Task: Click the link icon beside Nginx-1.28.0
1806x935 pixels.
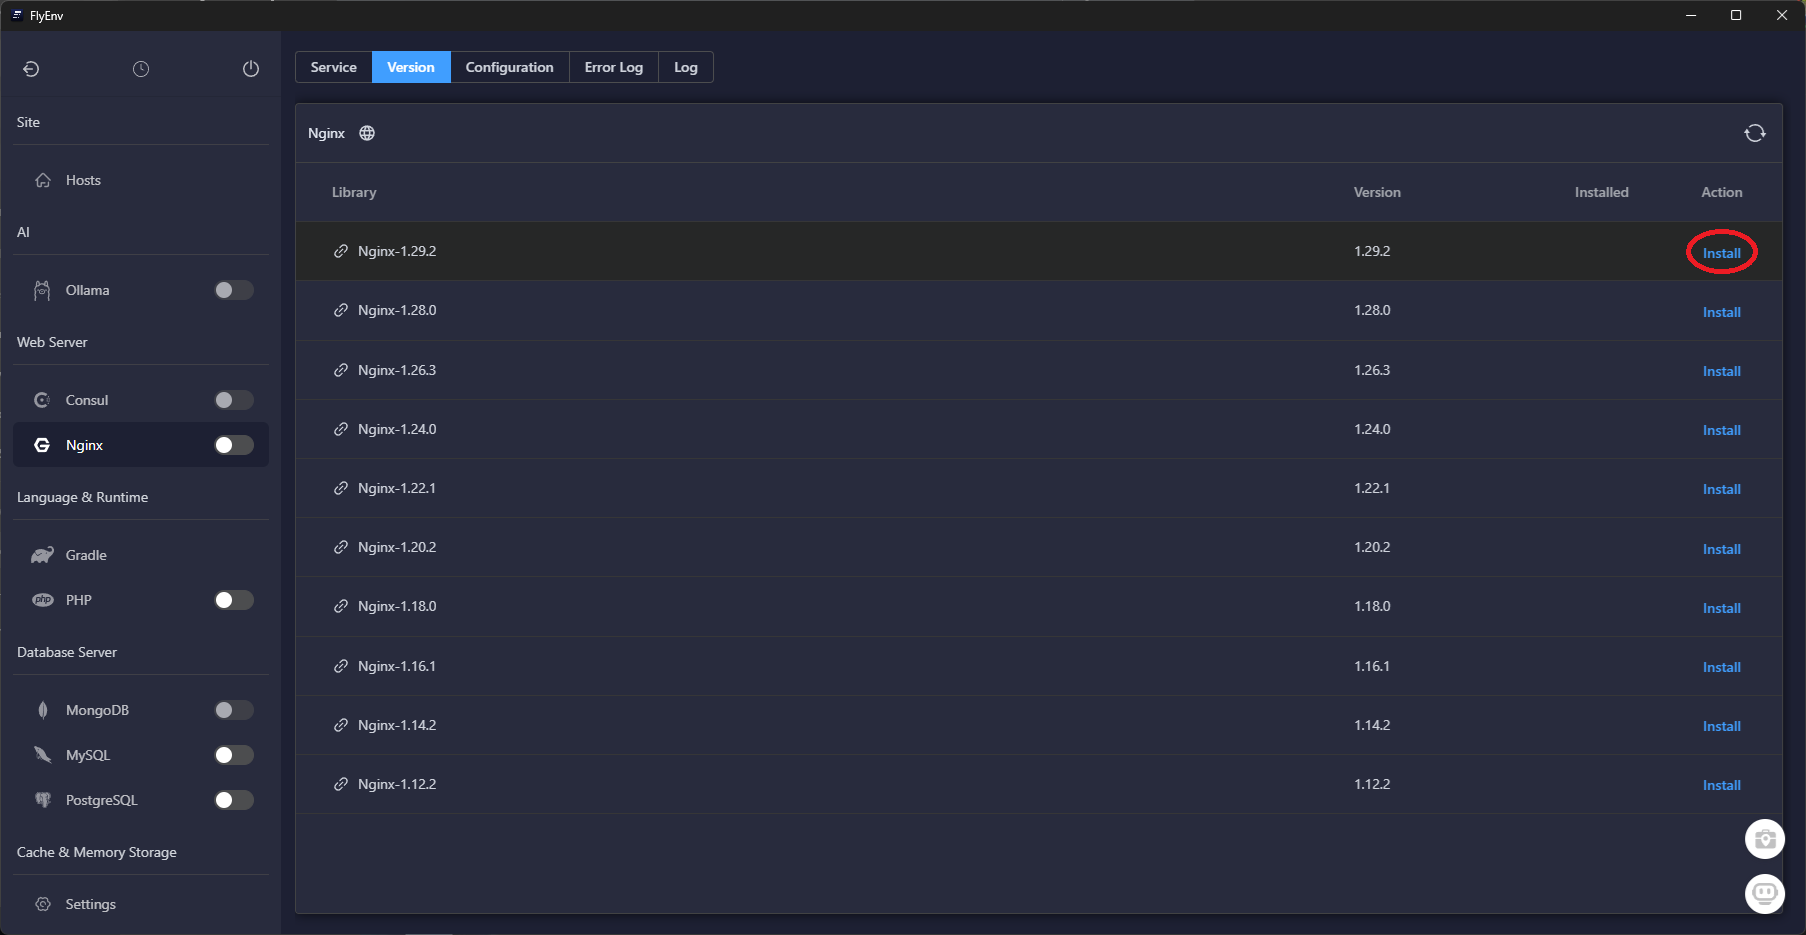Action: pyautogui.click(x=341, y=311)
